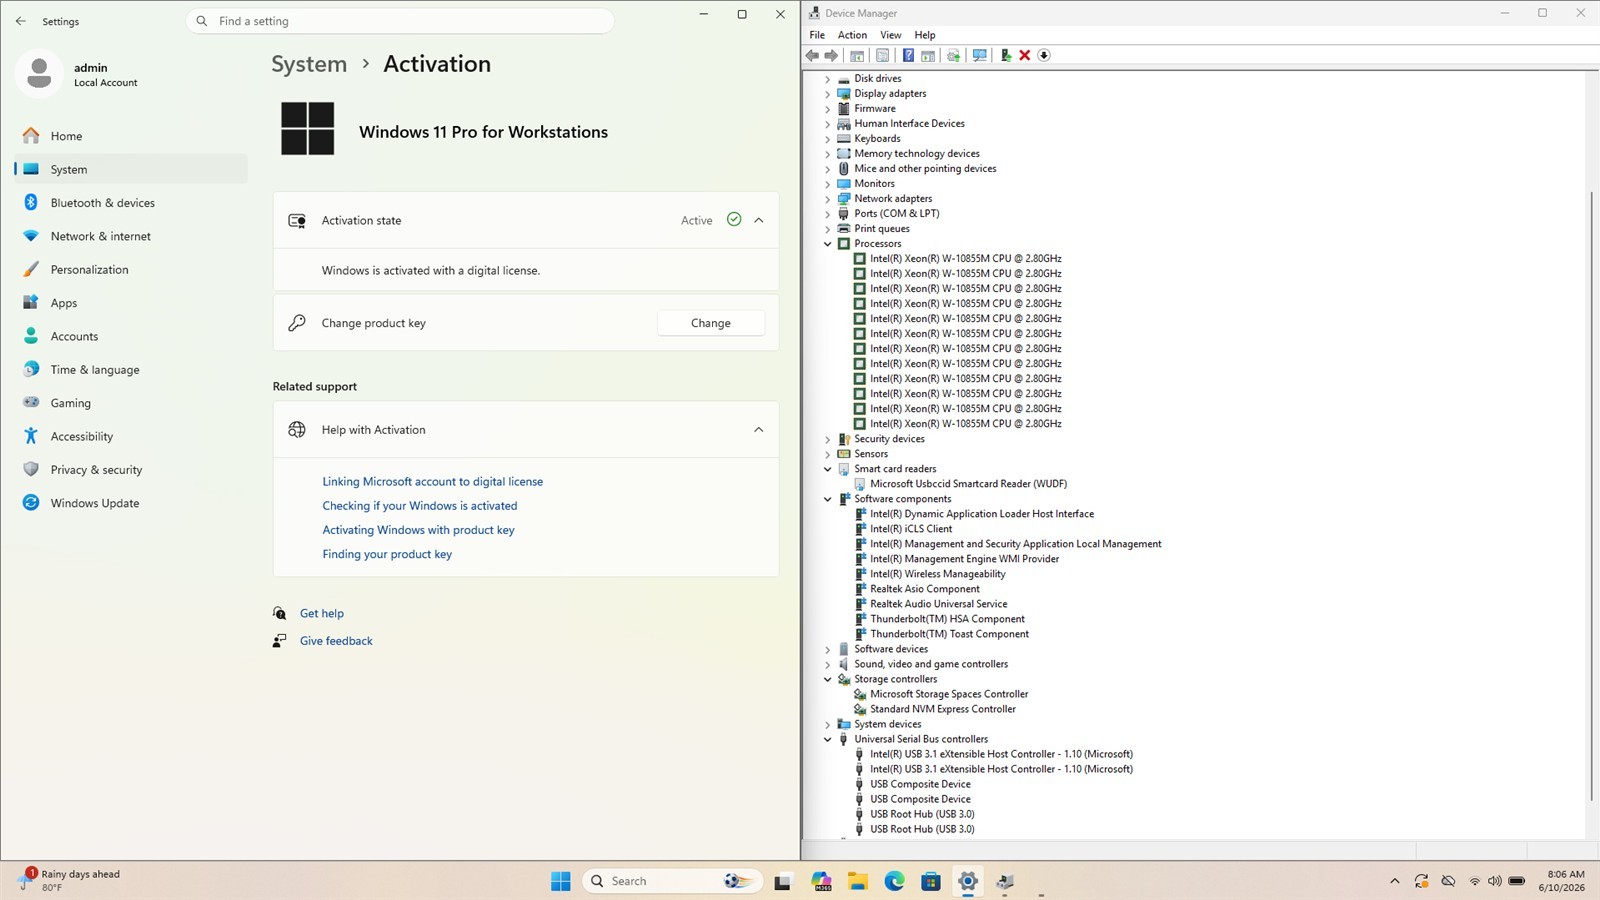Open Checking if your Windows is activated link

coord(420,506)
